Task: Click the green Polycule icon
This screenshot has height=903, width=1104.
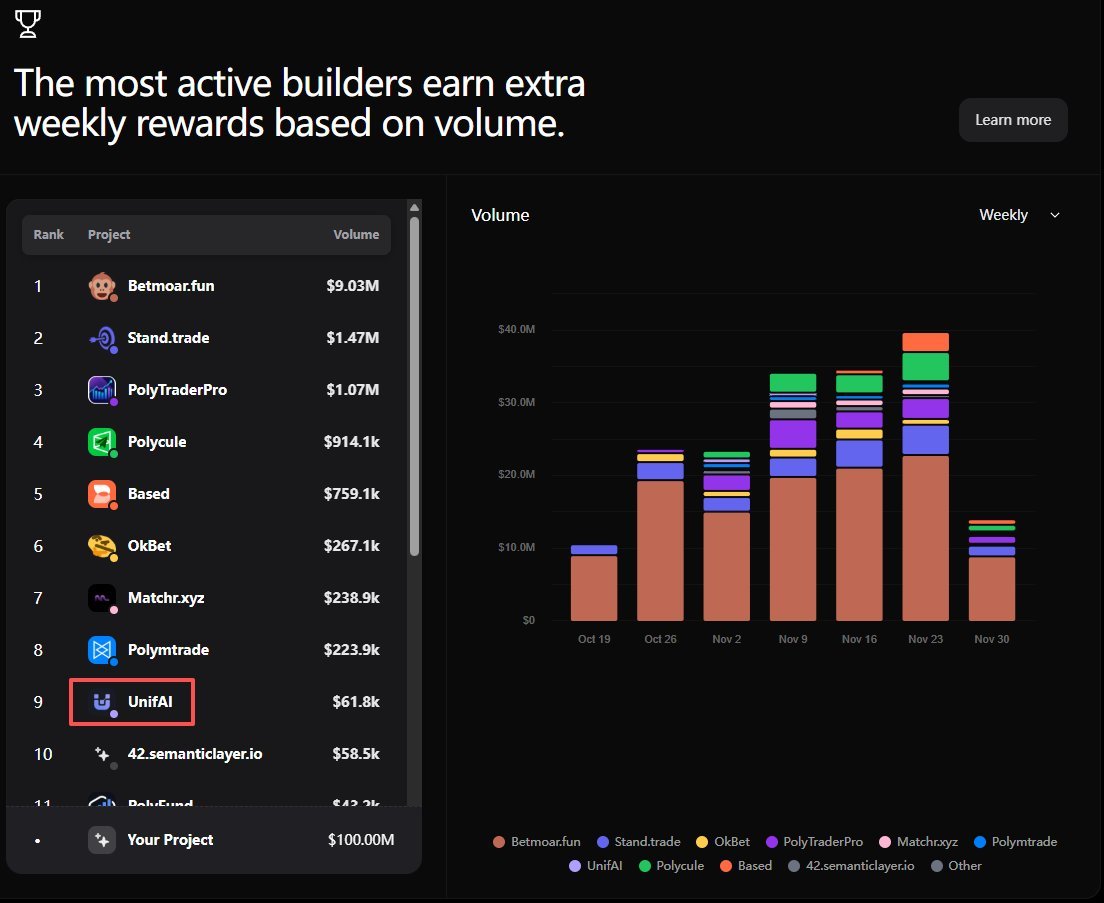Action: click(102, 442)
